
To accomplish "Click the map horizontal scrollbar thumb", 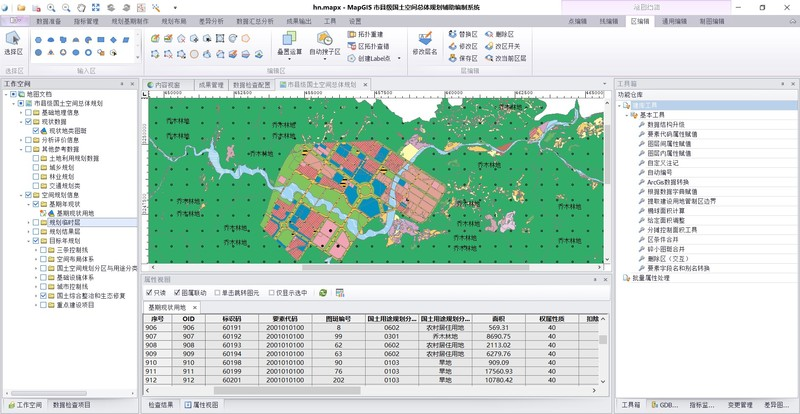I will [x=416, y=267].
